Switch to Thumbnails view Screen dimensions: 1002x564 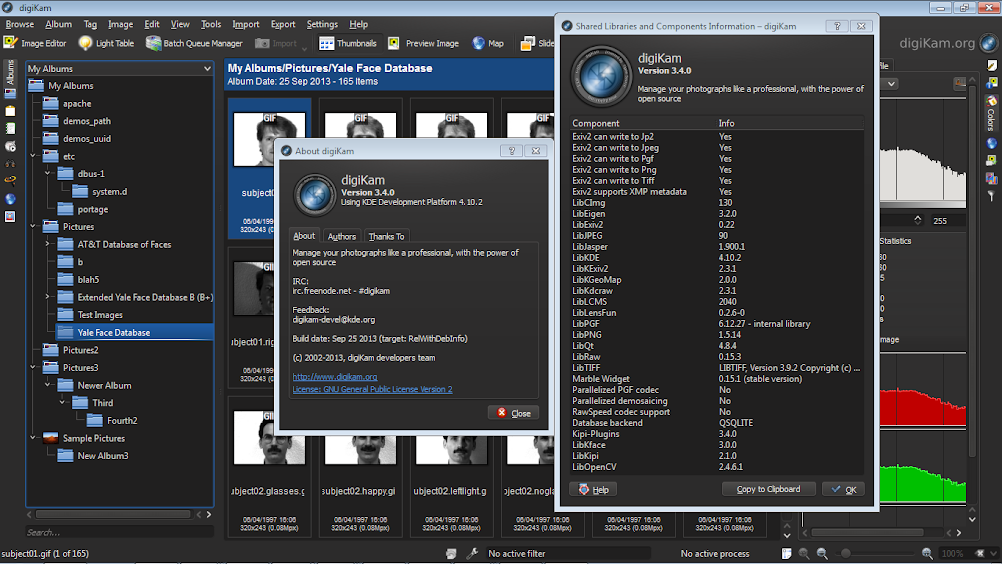tap(348, 43)
